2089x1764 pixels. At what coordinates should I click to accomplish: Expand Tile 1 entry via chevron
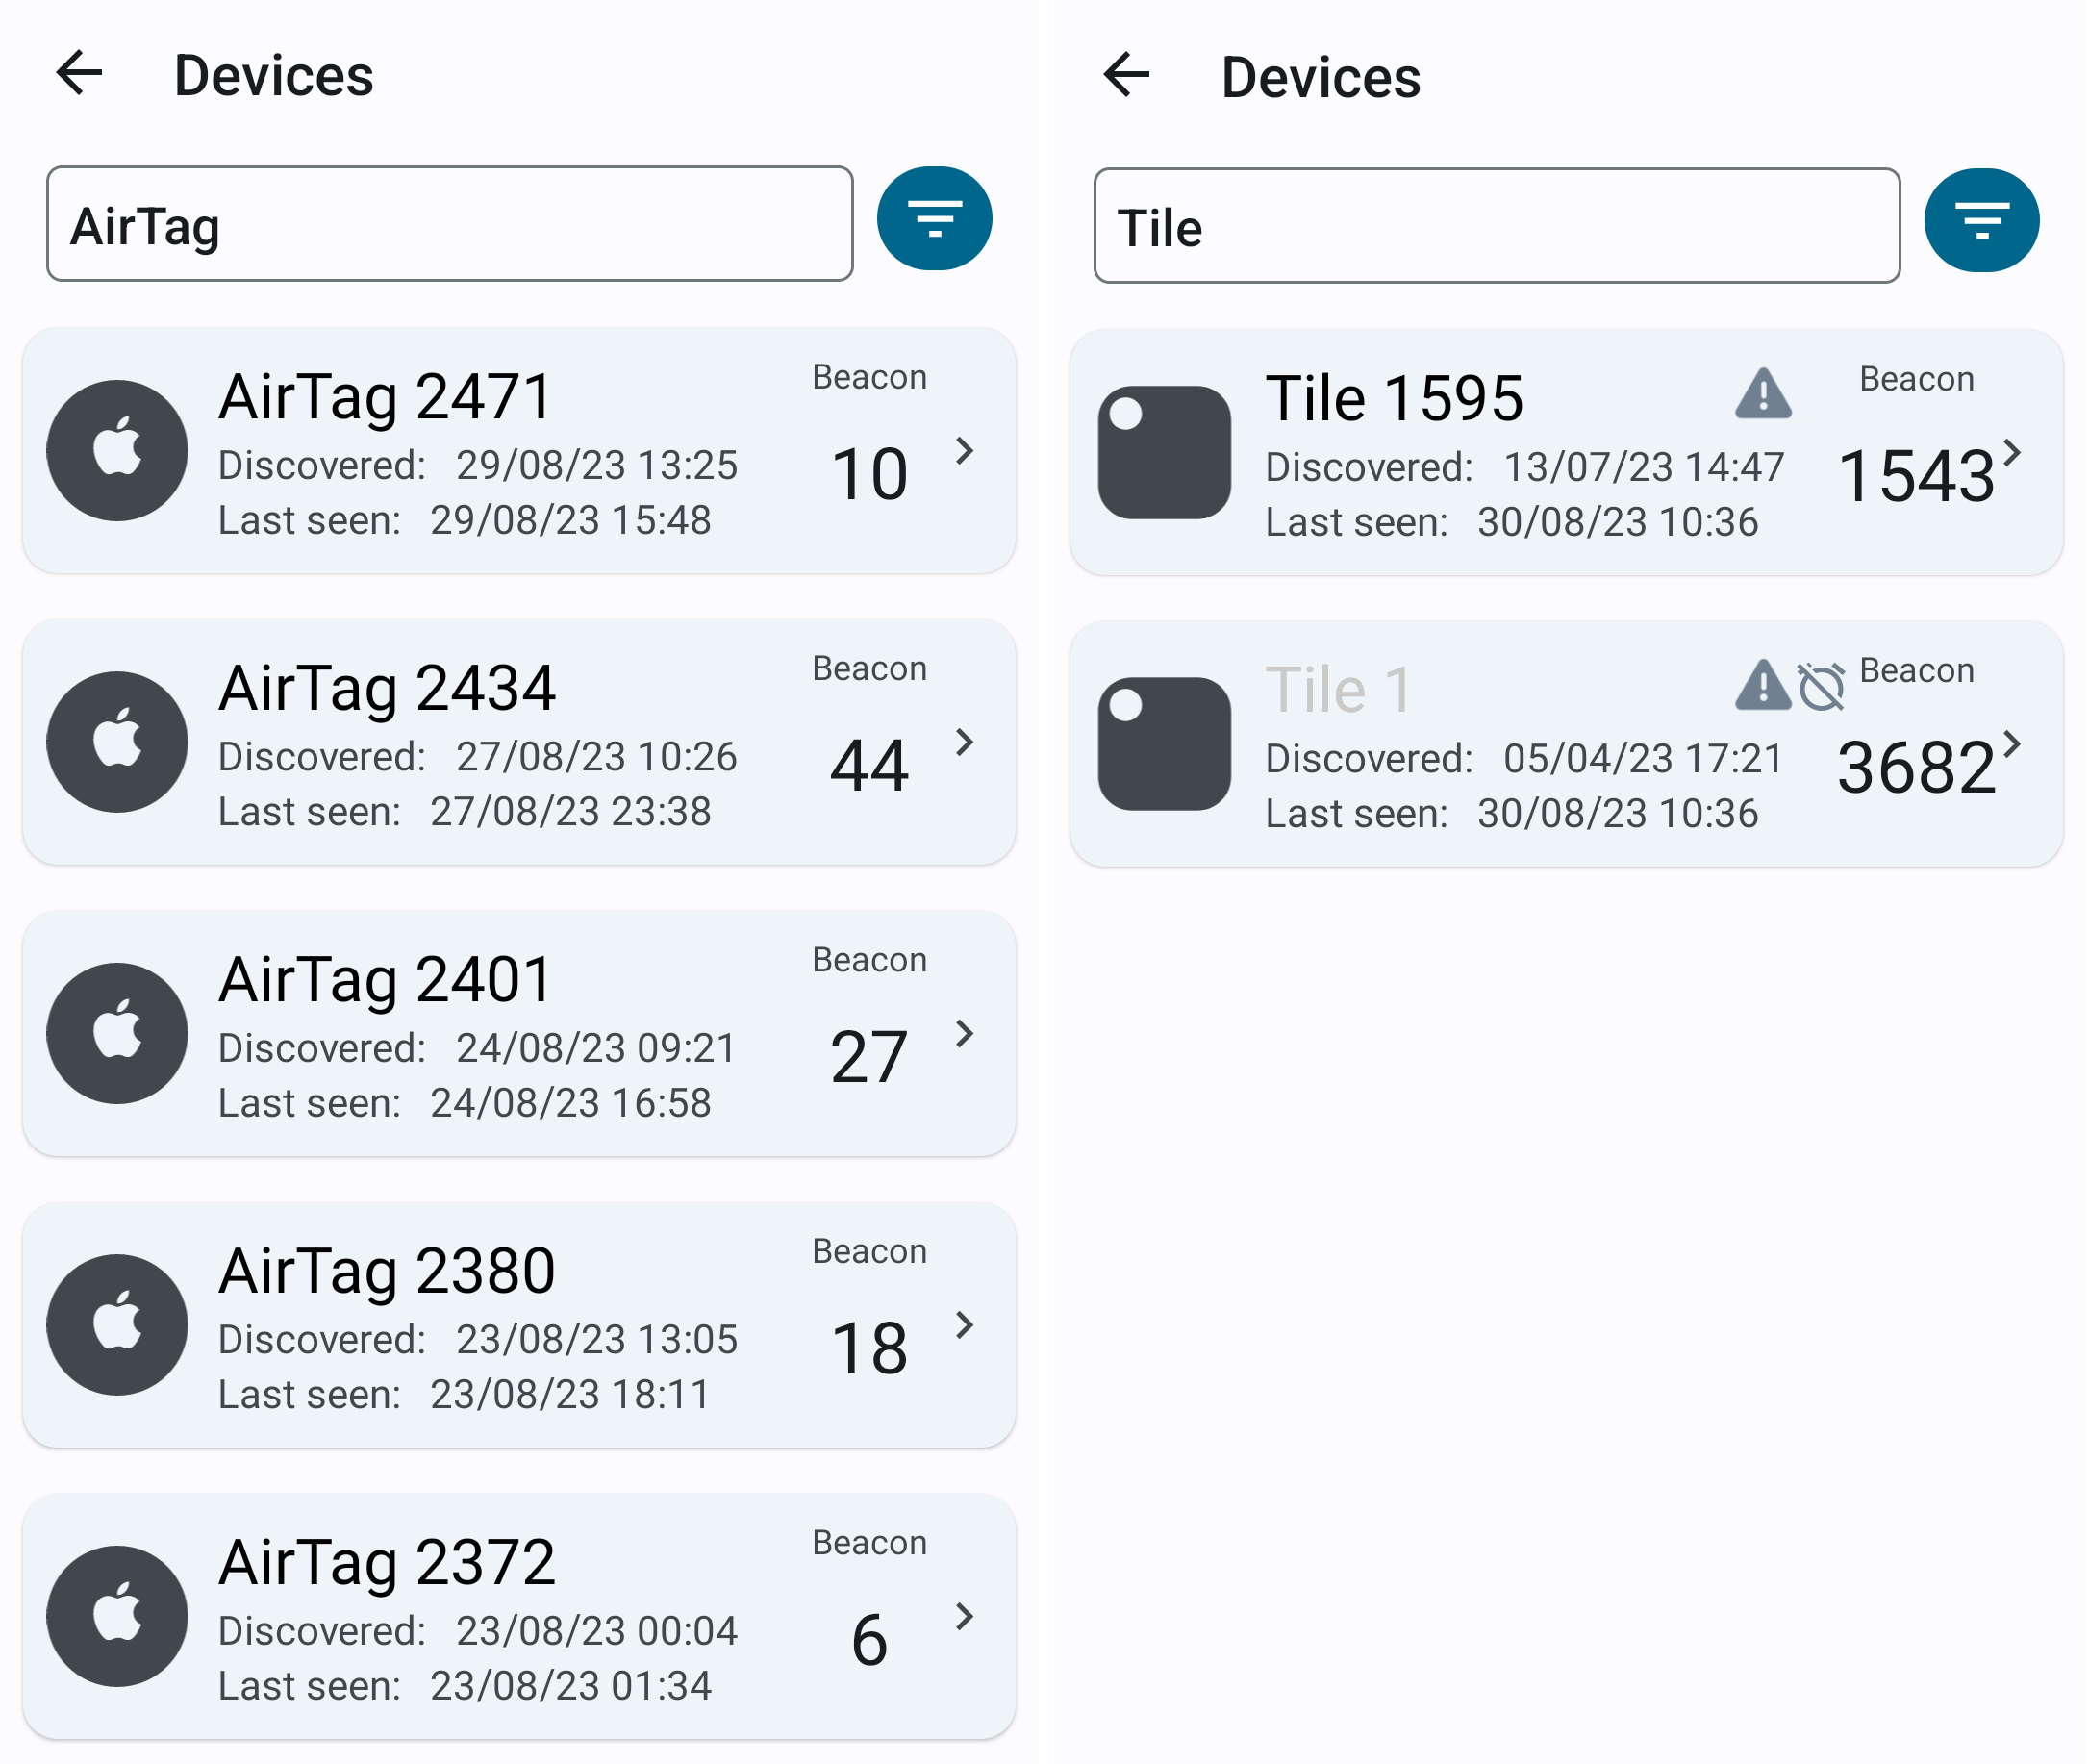pyautogui.click(x=2012, y=745)
